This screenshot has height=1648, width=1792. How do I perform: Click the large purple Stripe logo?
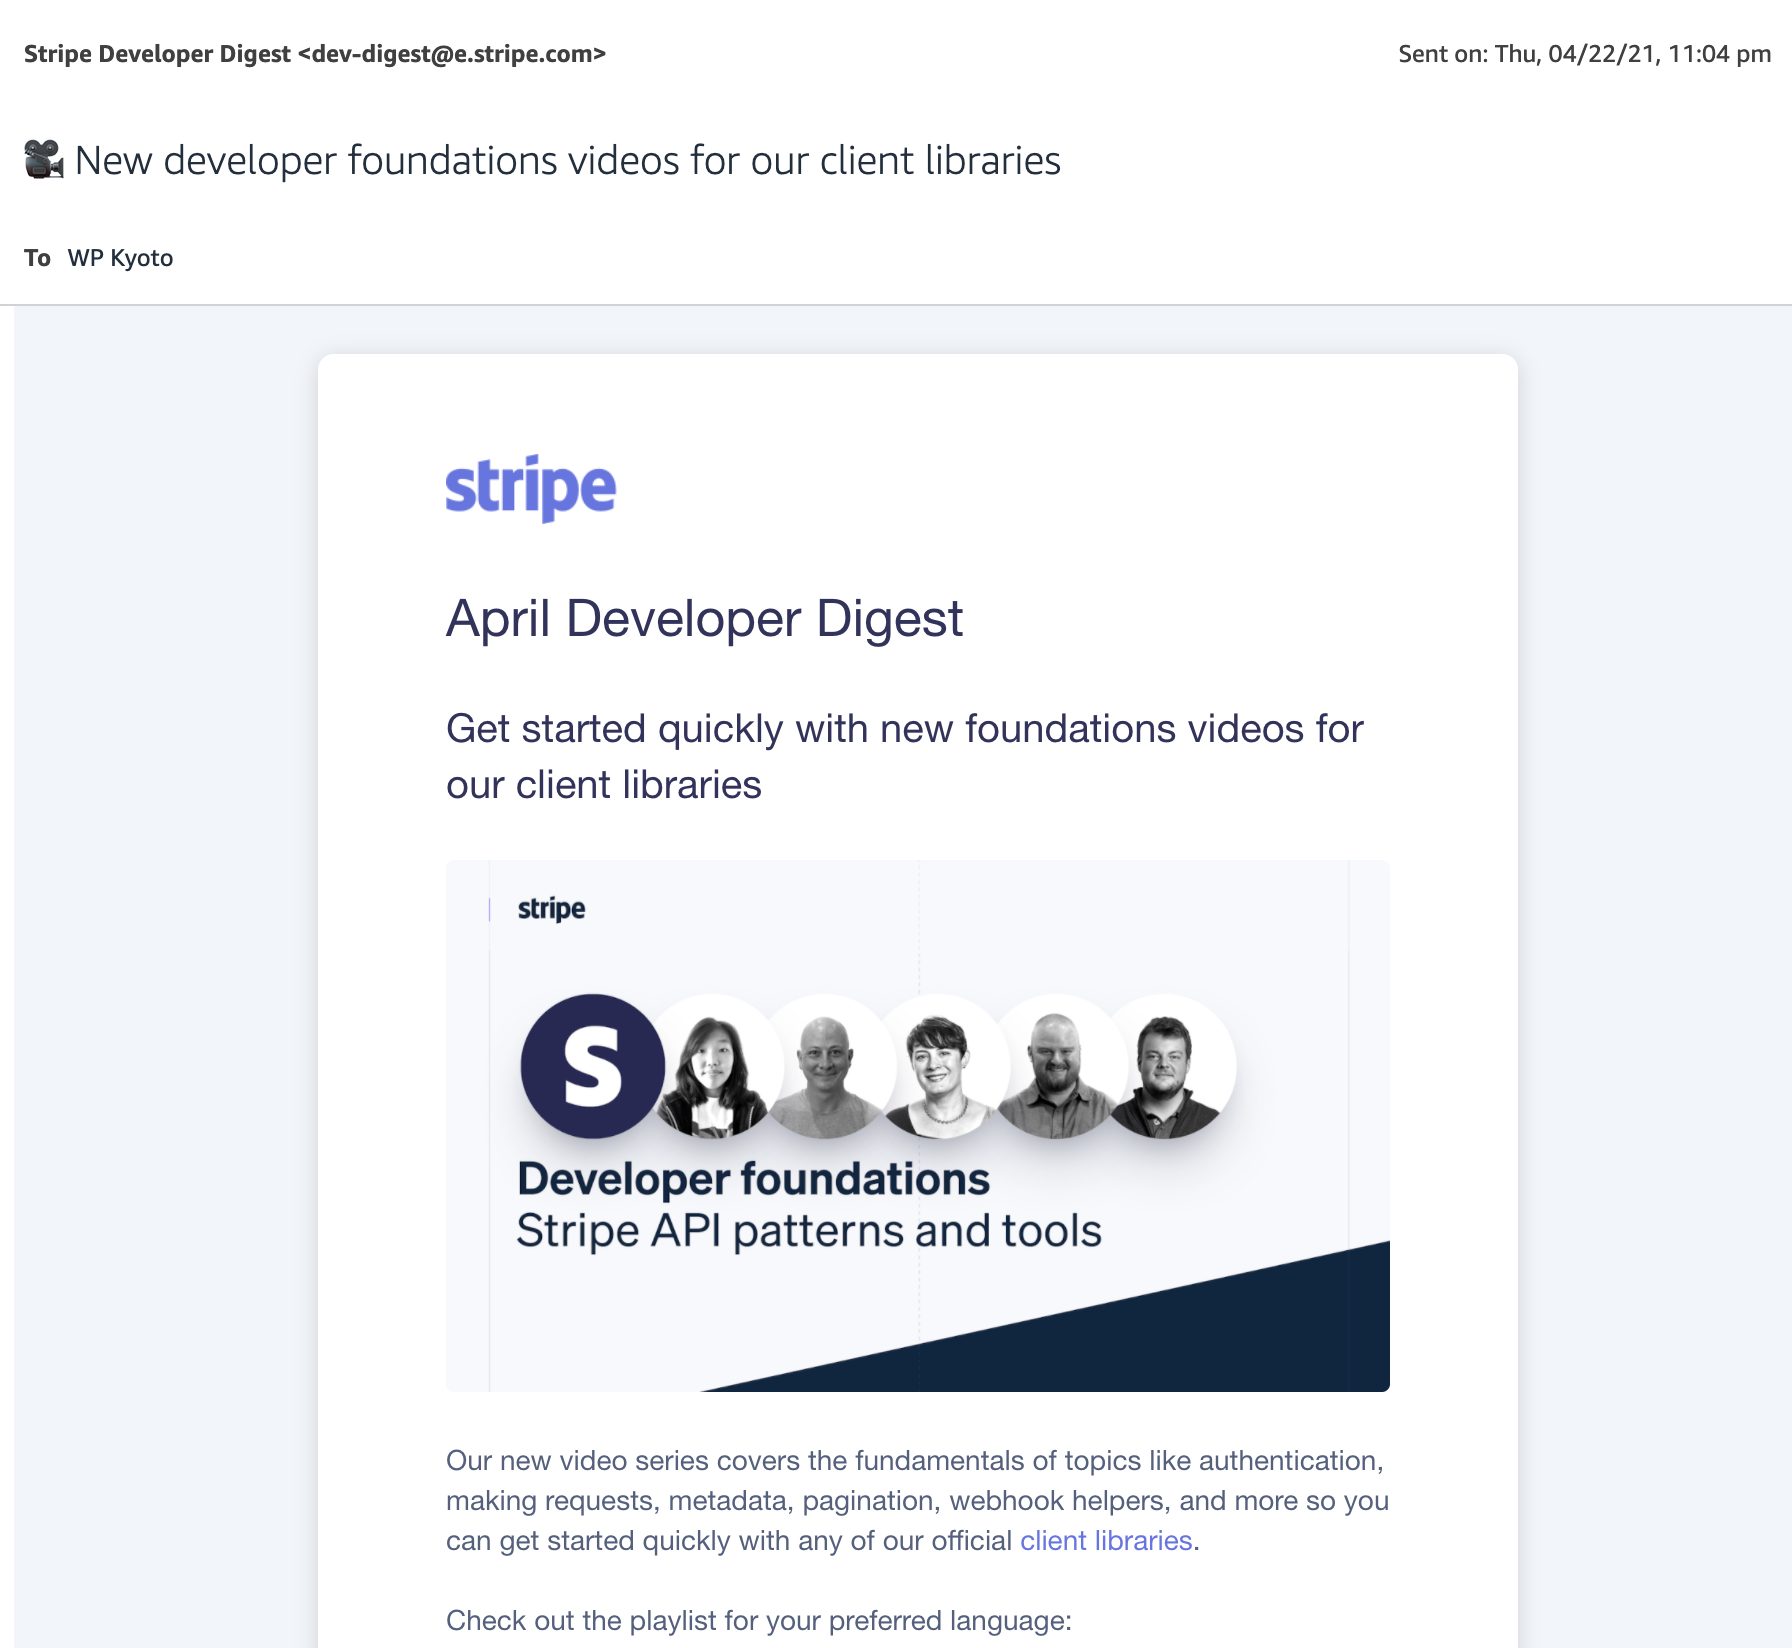point(530,488)
